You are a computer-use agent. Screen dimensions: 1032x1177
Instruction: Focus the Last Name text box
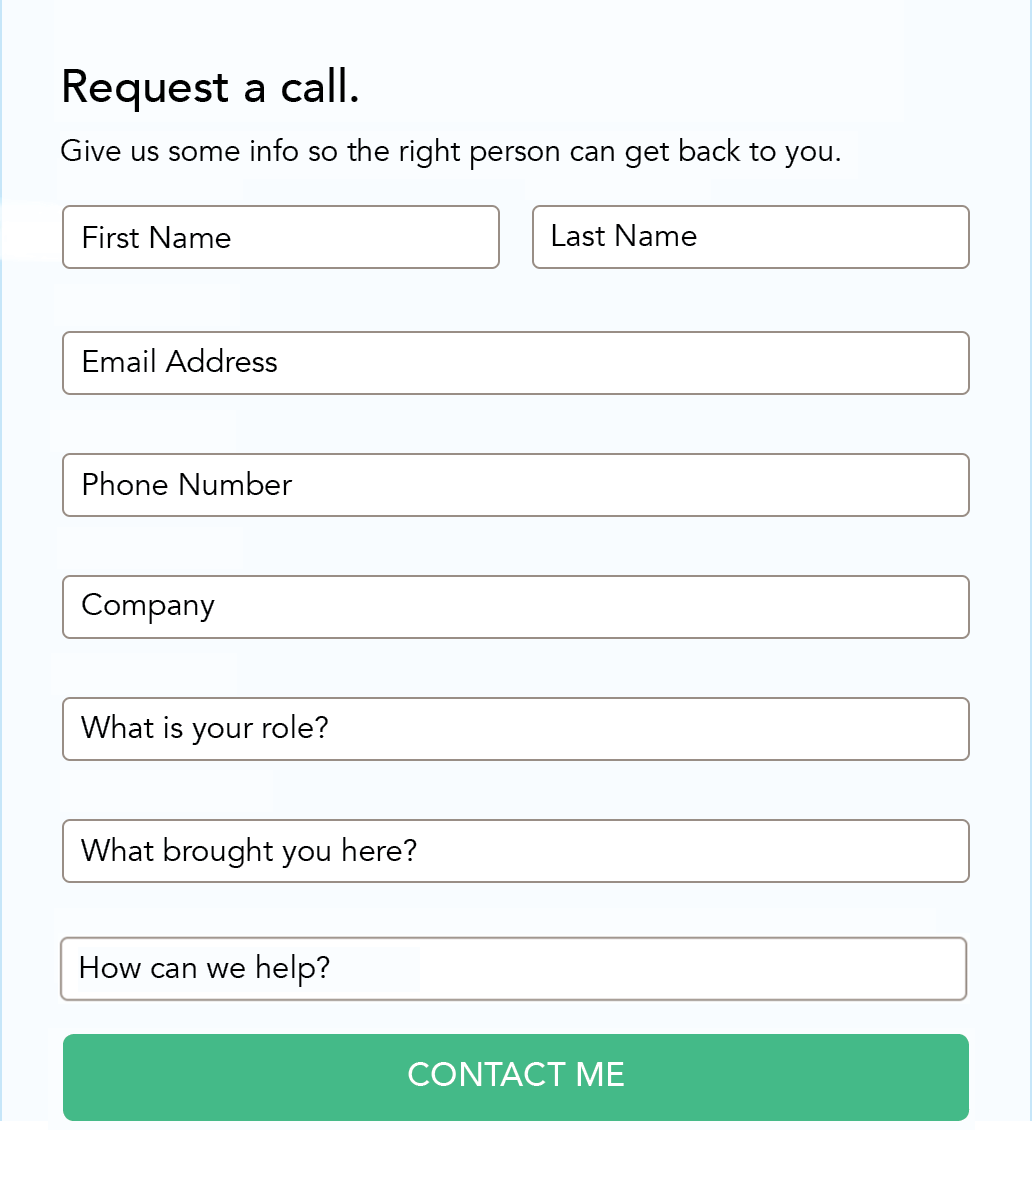coord(750,237)
